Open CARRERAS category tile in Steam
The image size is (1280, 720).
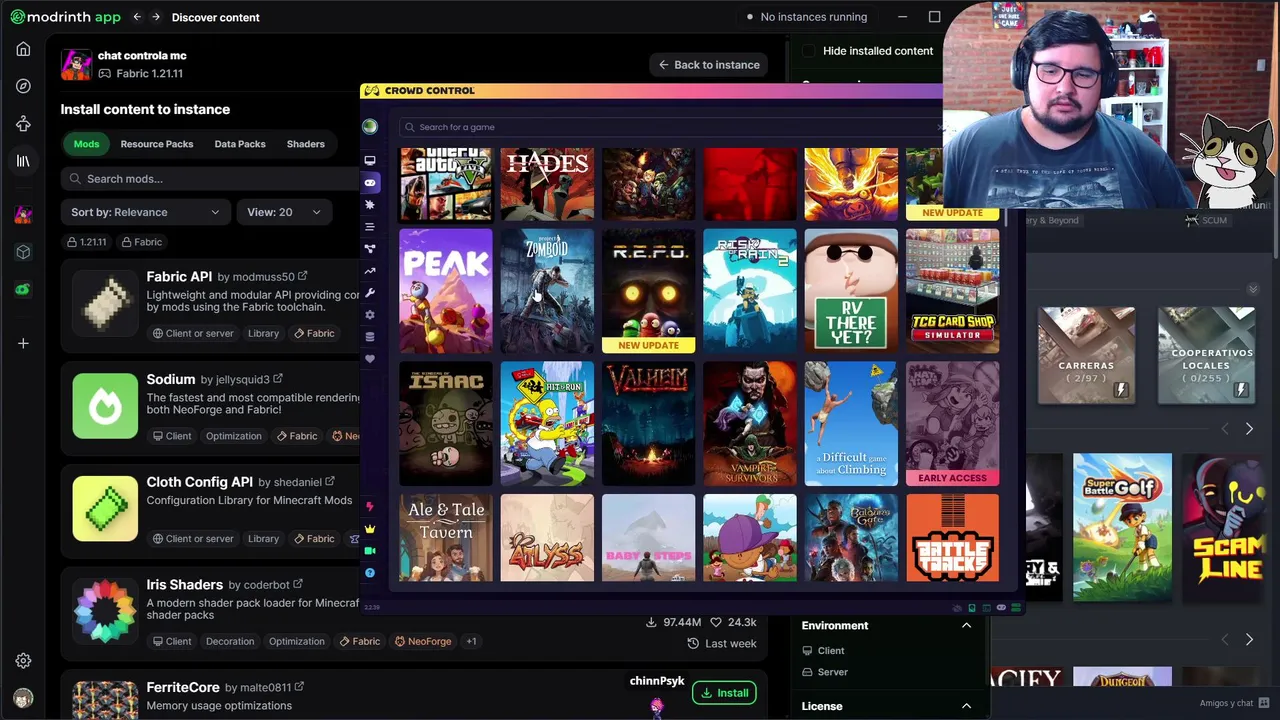click(1086, 355)
